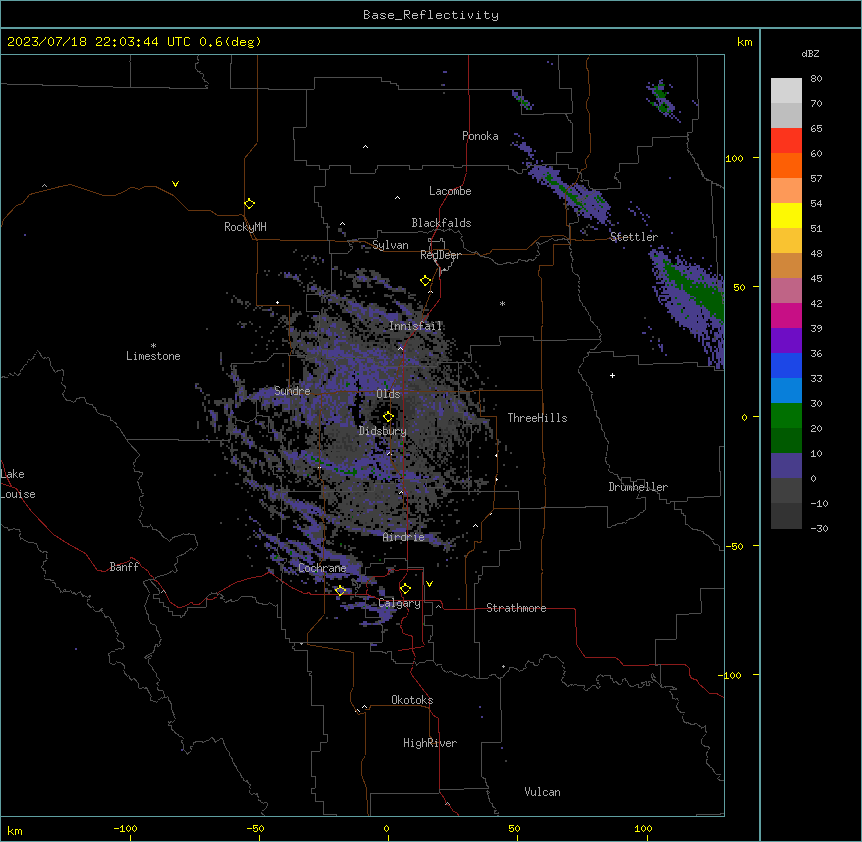Click the yellow v marker northwest of RockyMH
The image size is (862, 842).
click(175, 184)
